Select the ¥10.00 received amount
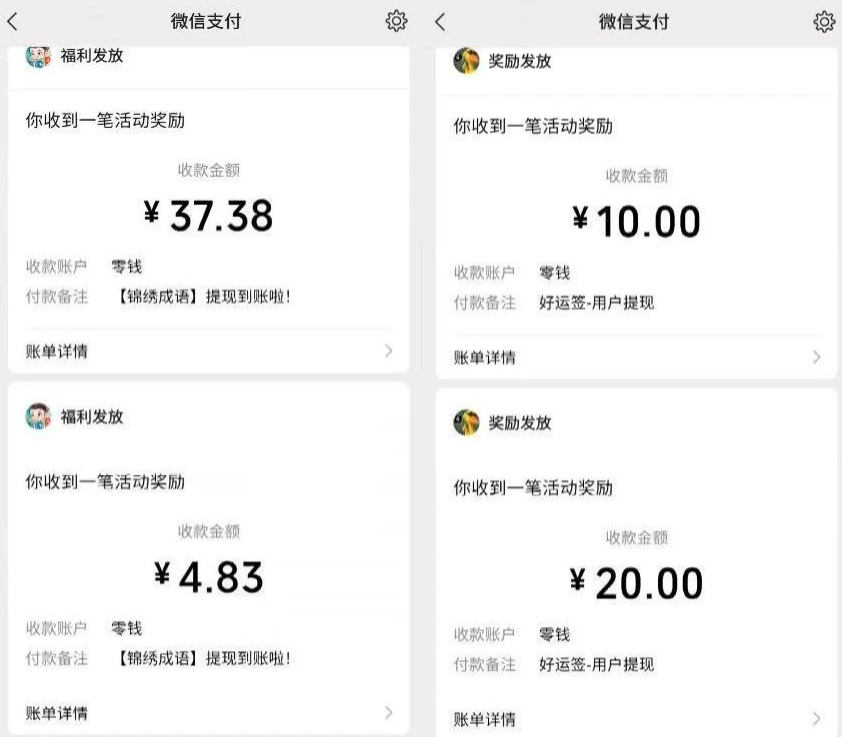This screenshot has width=842, height=737. (x=637, y=221)
